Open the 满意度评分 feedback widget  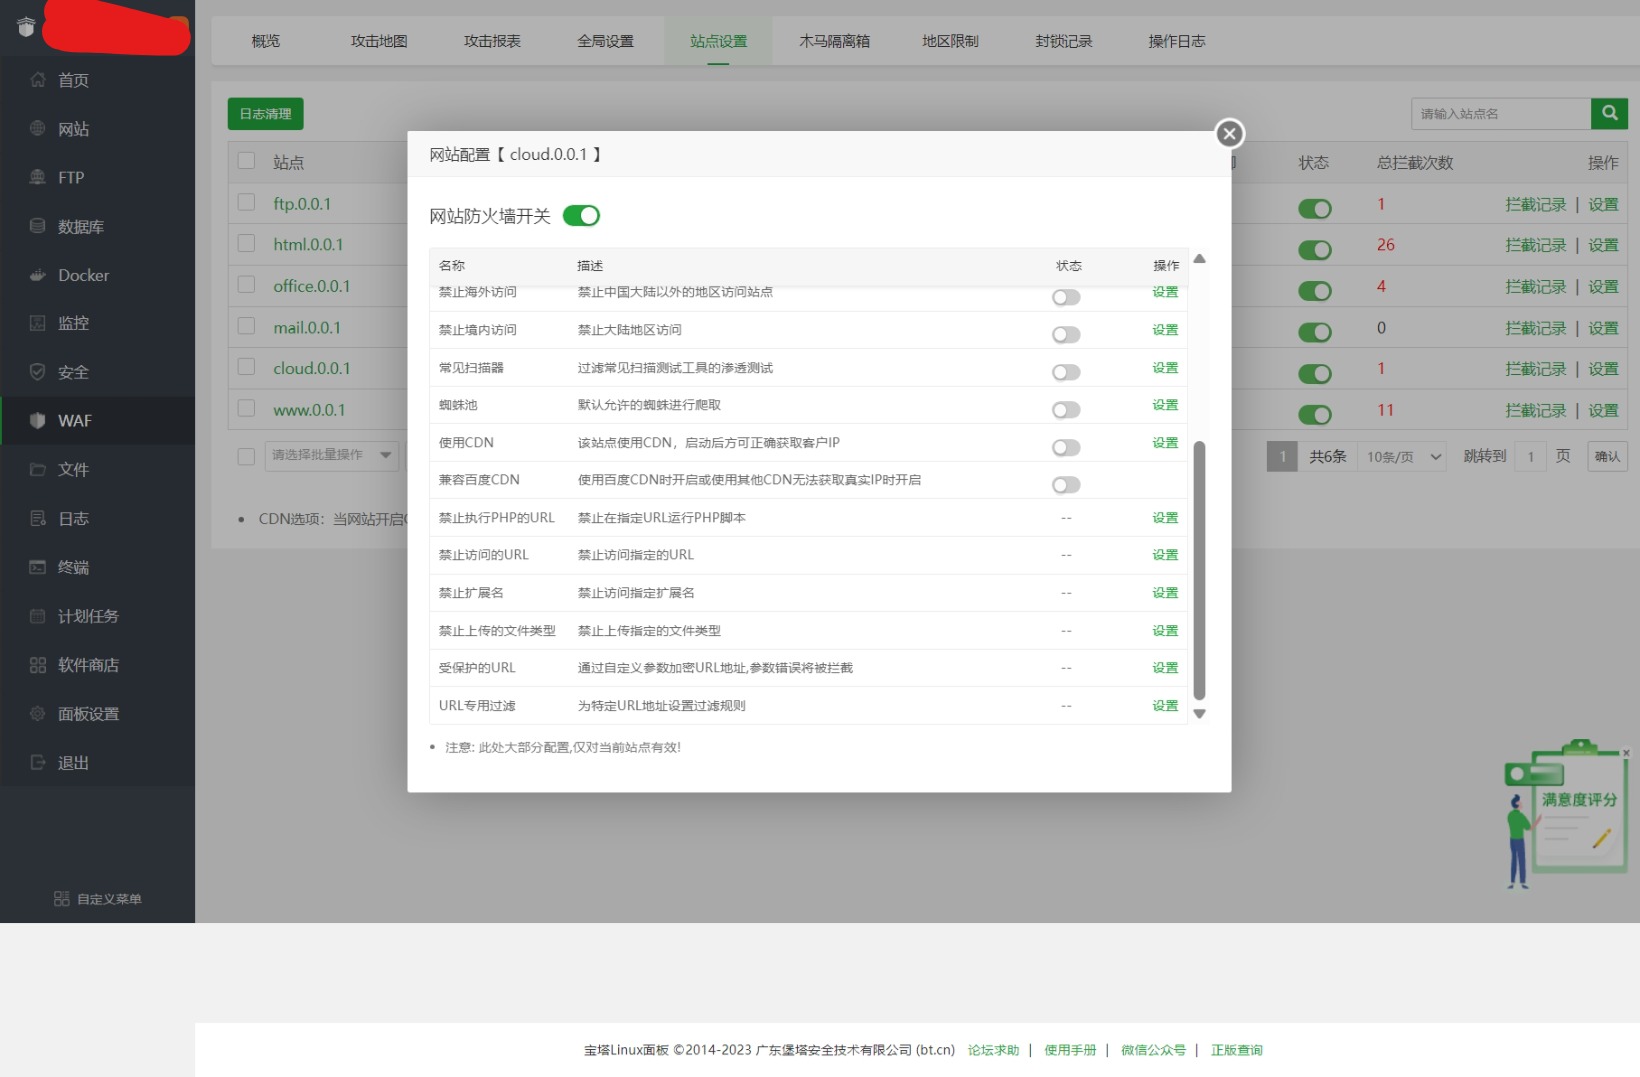1568,813
